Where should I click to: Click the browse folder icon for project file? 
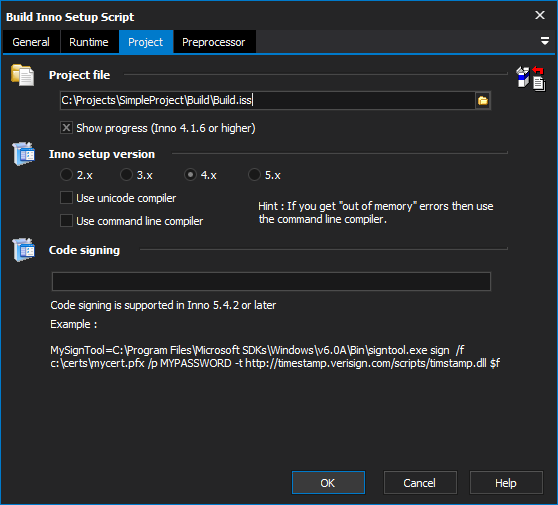(483, 101)
